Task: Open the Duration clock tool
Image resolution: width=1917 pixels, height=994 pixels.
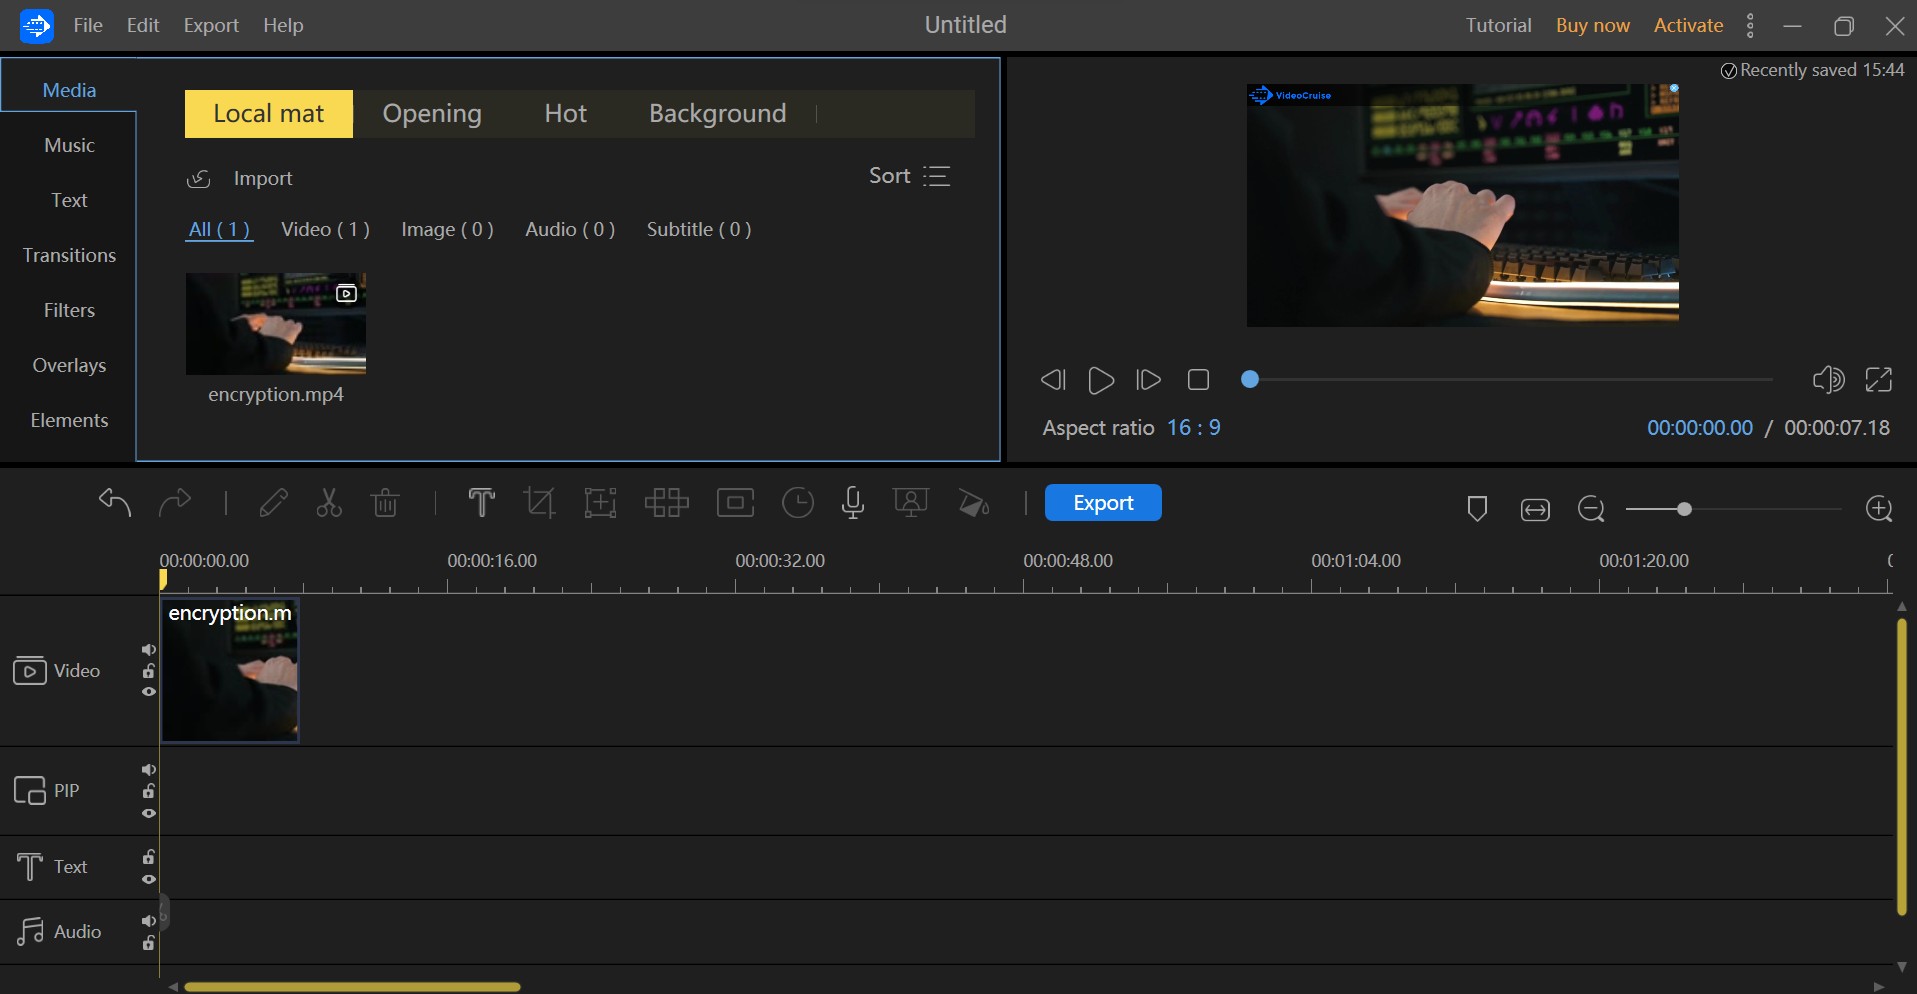Action: click(798, 502)
